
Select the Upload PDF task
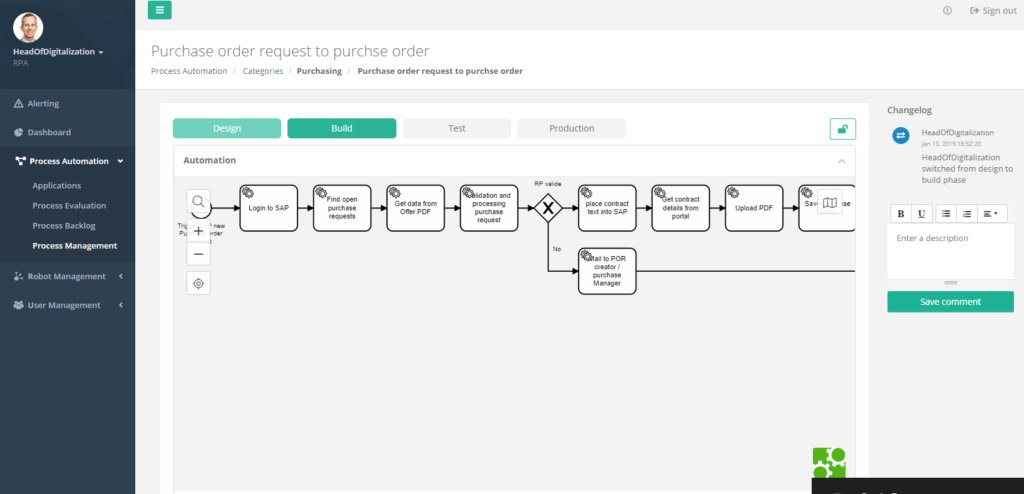click(754, 208)
